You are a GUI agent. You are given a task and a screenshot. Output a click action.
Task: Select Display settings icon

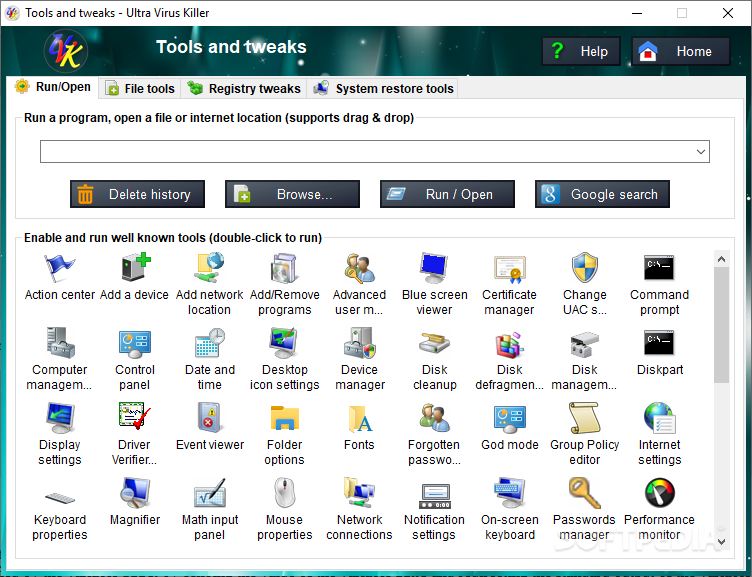59,418
